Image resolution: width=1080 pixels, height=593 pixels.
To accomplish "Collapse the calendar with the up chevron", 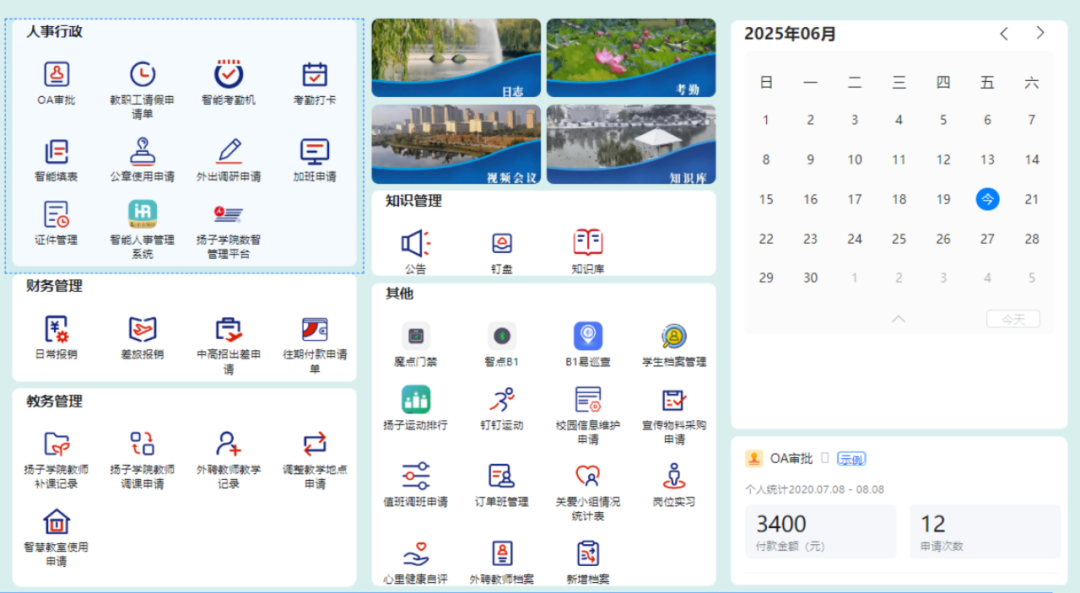I will pos(896,318).
